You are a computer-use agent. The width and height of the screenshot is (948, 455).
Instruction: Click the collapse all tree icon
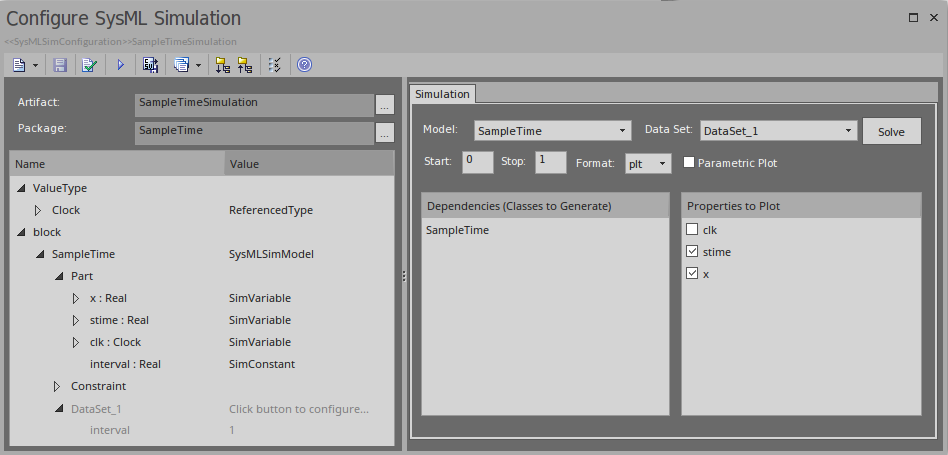[245, 65]
